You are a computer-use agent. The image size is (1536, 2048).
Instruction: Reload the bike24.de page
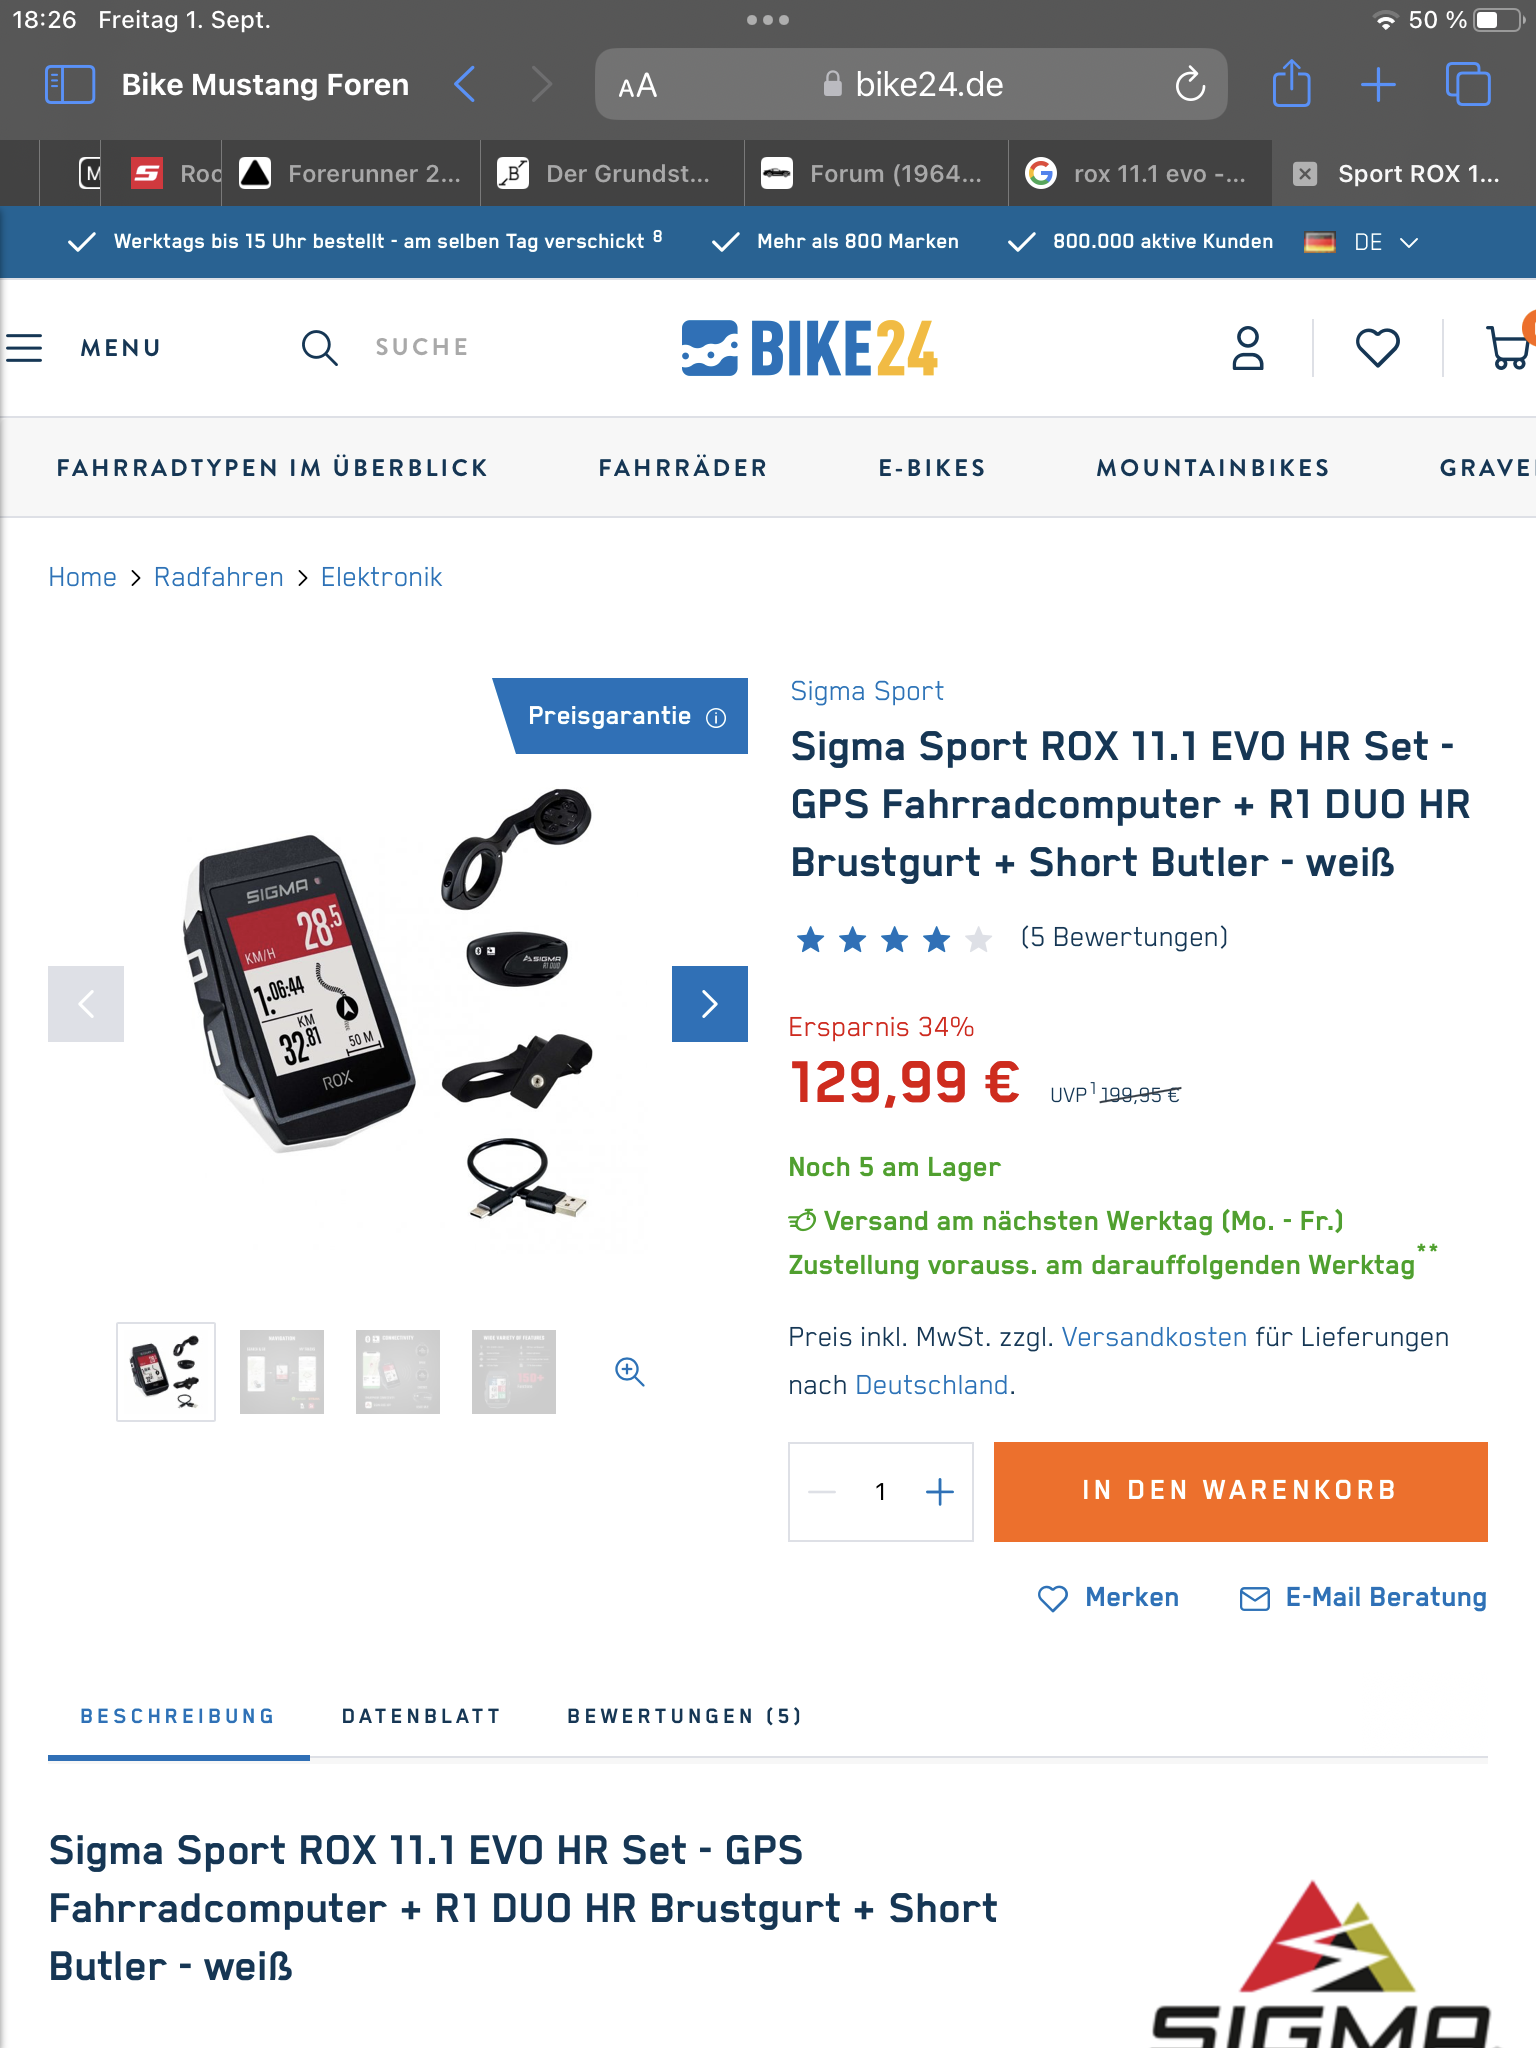[x=1190, y=85]
